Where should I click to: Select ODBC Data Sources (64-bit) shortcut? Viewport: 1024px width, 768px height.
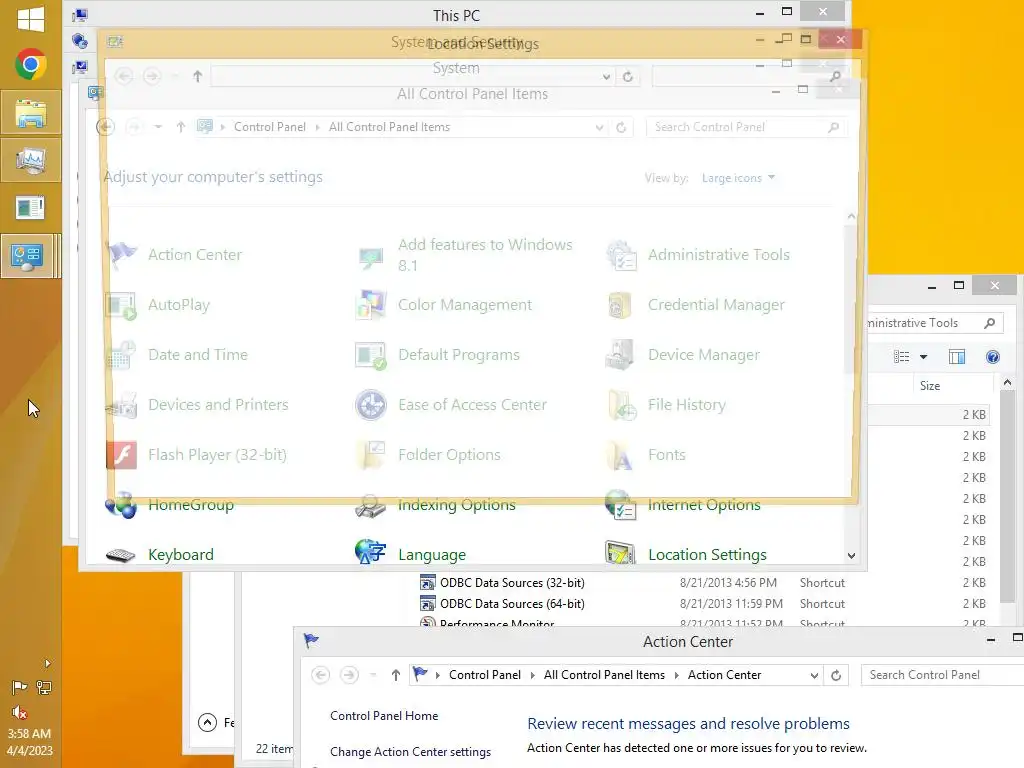click(x=512, y=603)
